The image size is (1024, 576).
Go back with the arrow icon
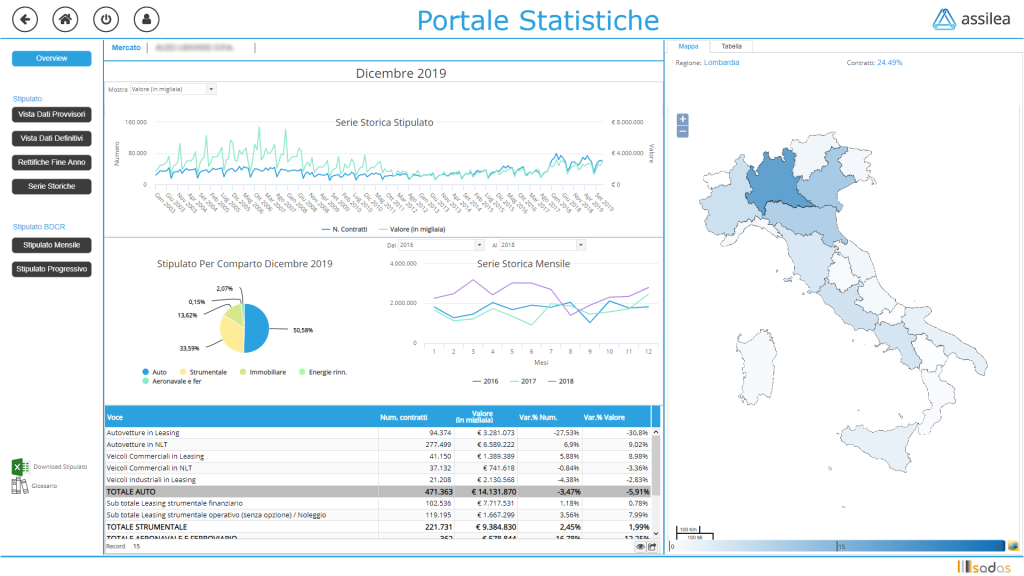25,19
